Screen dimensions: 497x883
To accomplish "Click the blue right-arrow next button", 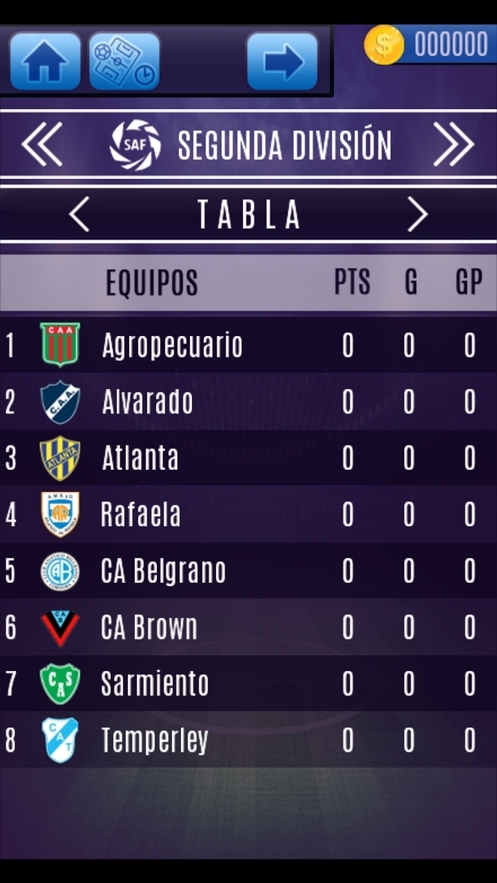I will point(282,61).
